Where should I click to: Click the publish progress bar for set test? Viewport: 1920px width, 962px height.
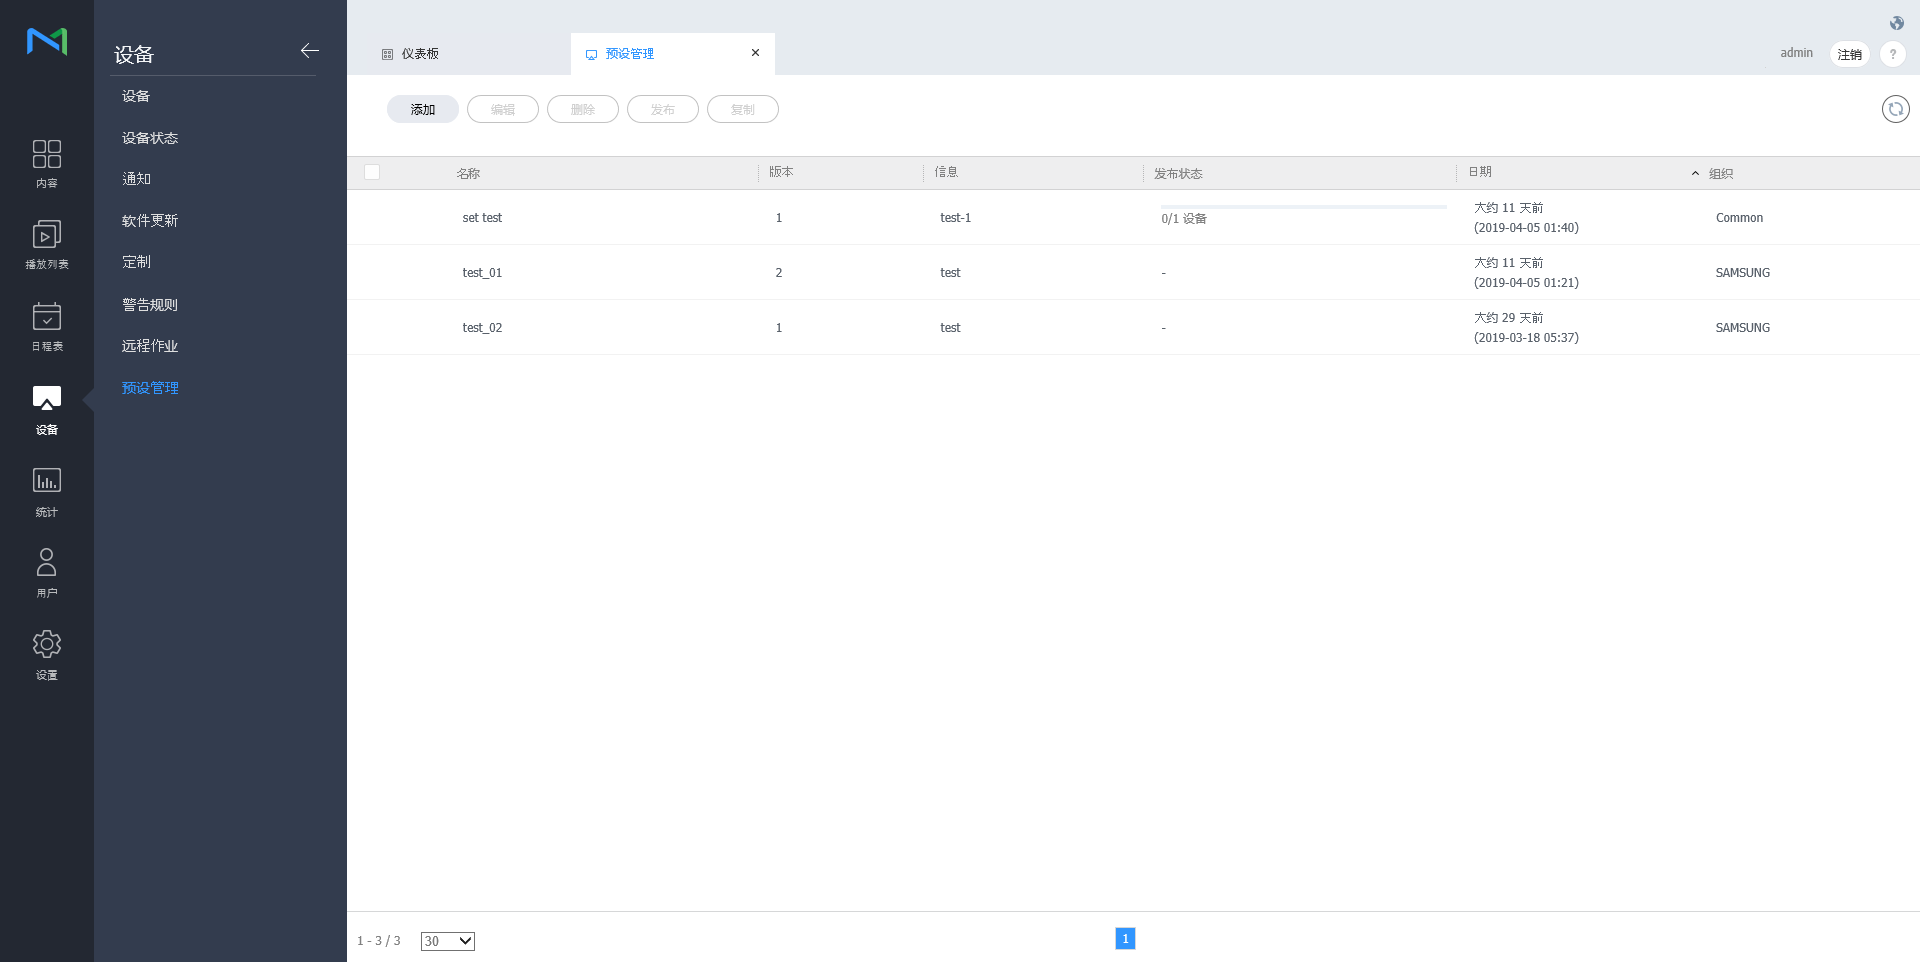point(1303,207)
